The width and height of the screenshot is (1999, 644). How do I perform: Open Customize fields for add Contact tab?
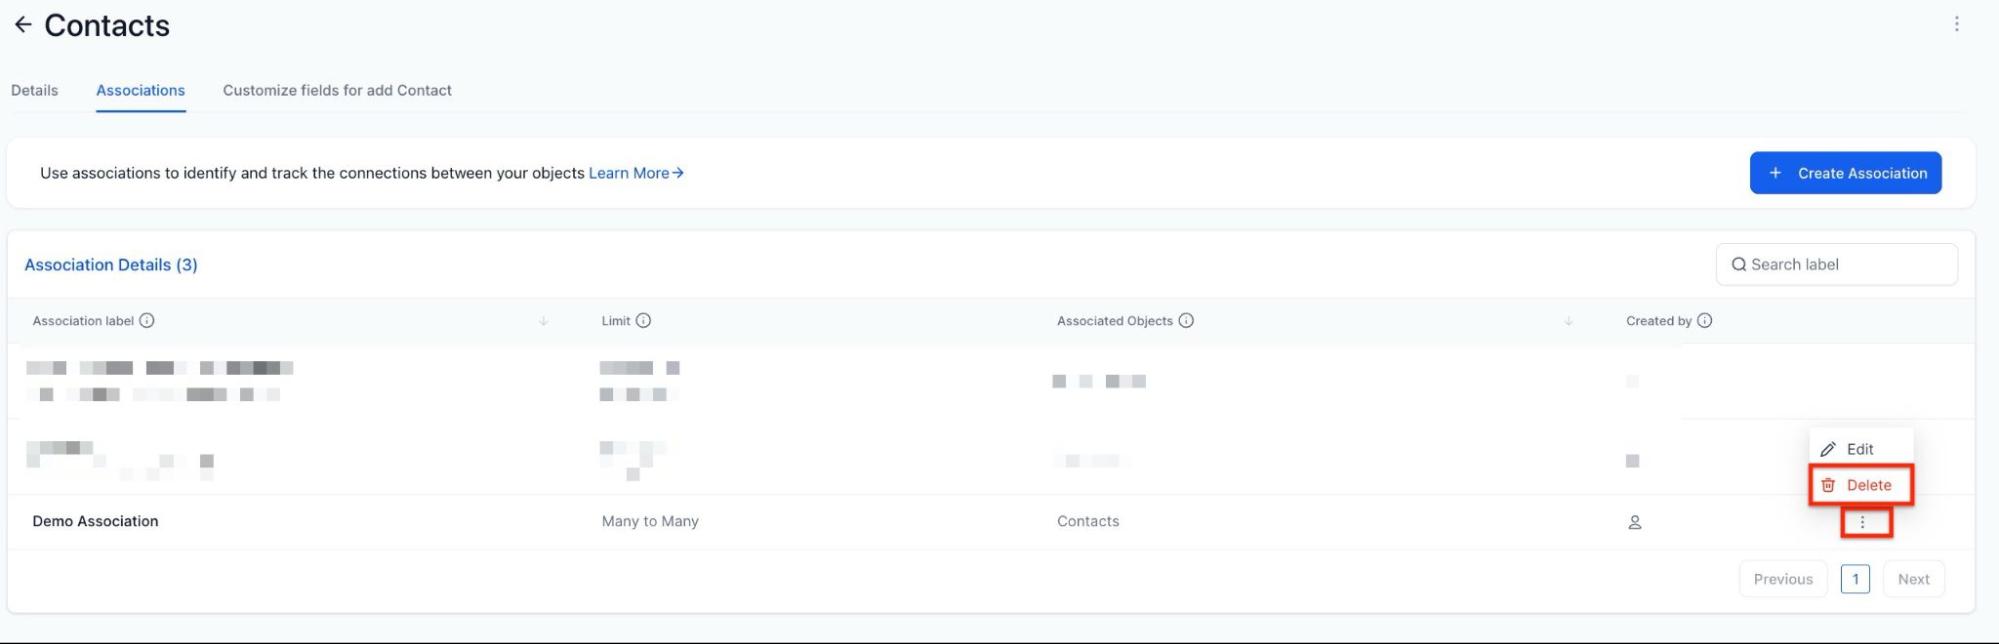[337, 90]
